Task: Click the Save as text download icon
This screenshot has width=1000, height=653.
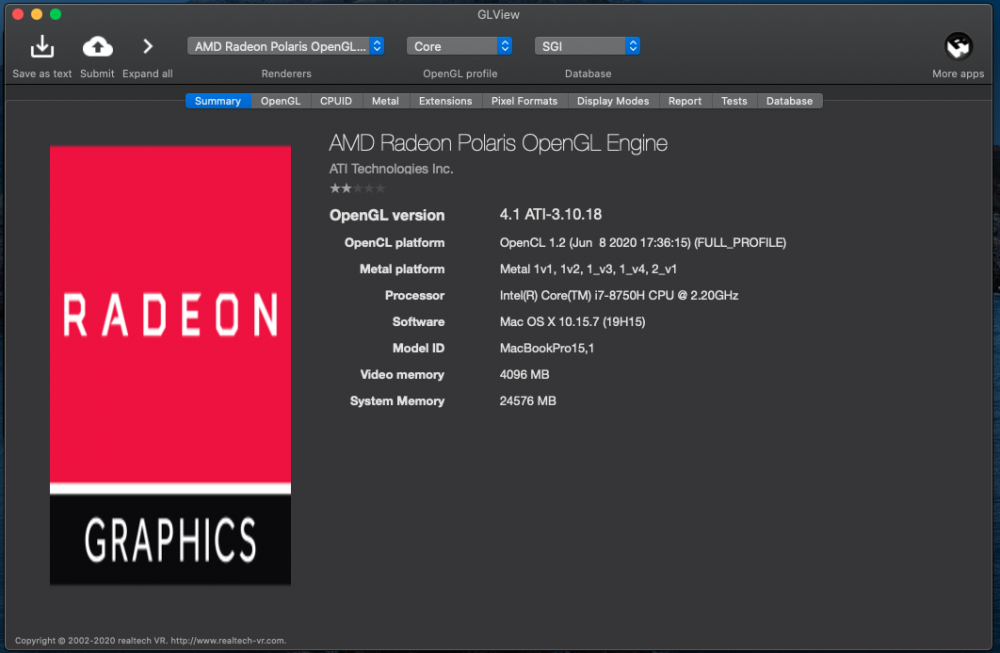Action: point(42,47)
